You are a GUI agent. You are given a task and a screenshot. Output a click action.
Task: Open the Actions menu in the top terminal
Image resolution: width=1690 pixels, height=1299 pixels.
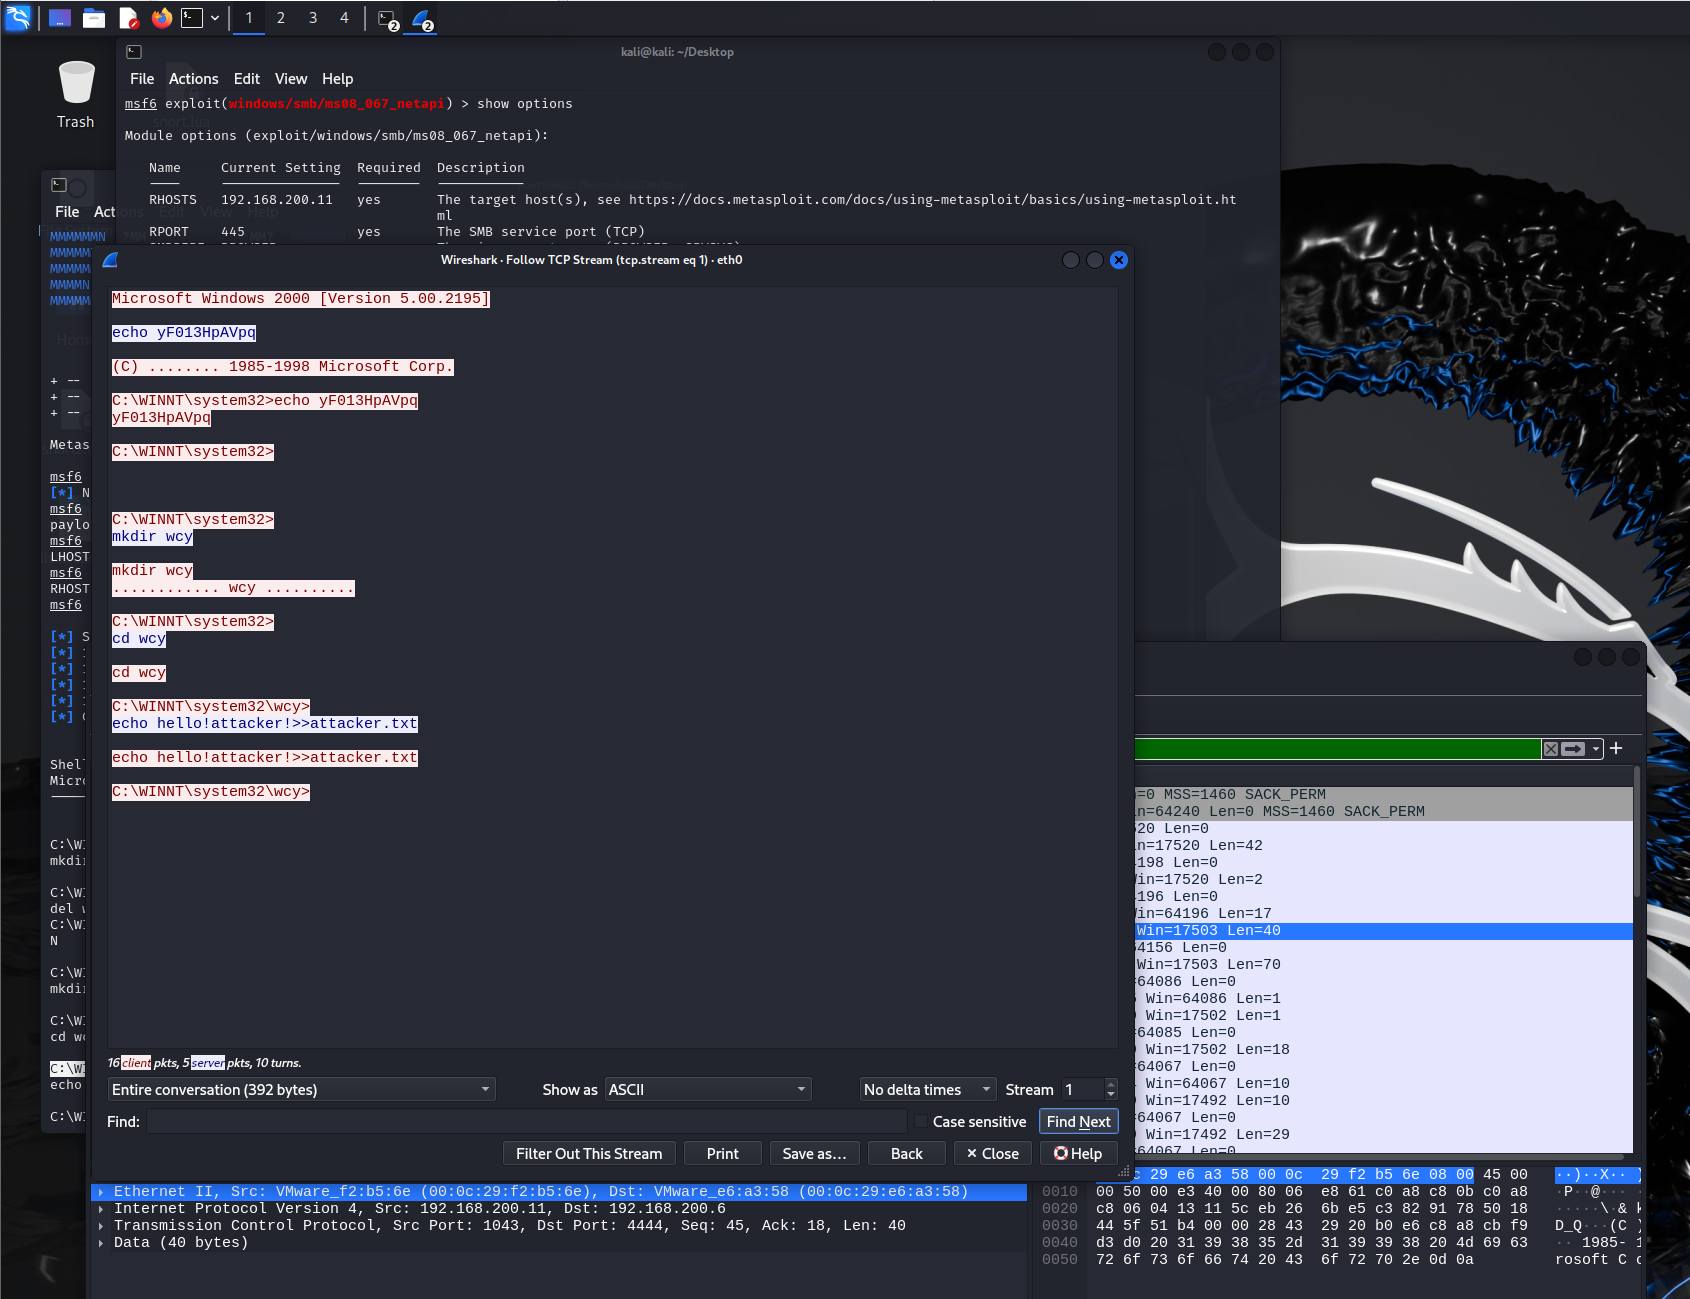[194, 79]
